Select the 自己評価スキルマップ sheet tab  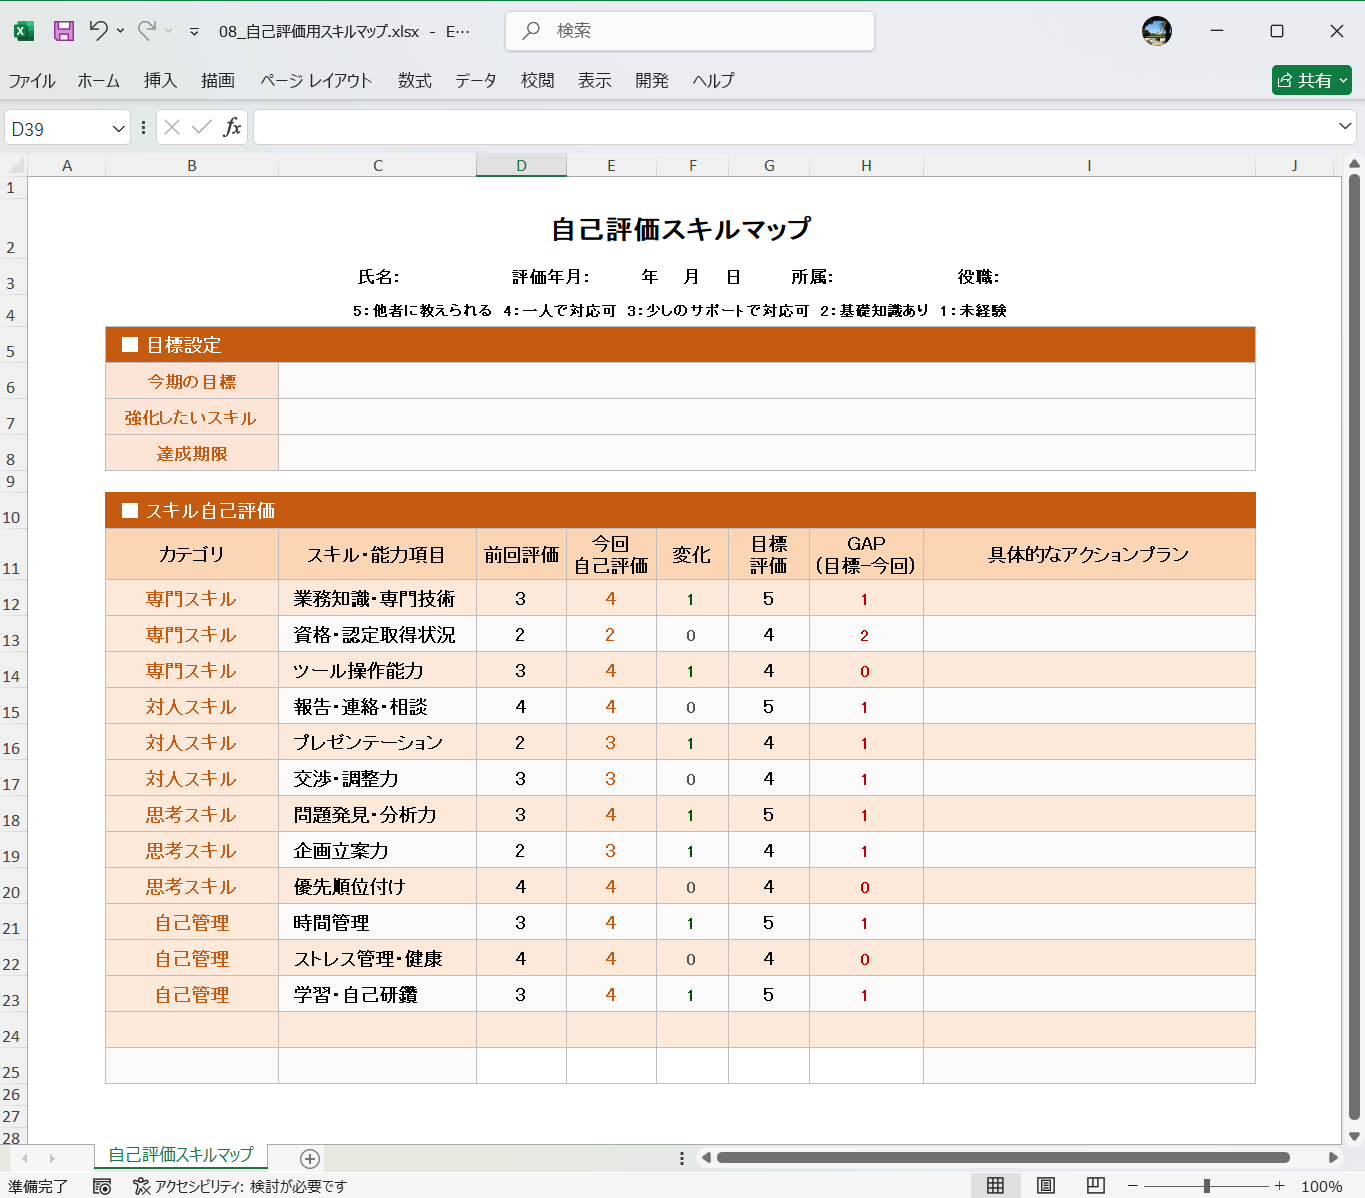(181, 1155)
